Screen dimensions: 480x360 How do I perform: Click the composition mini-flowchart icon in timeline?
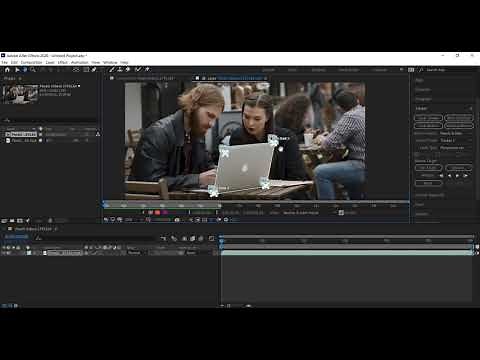click(163, 238)
